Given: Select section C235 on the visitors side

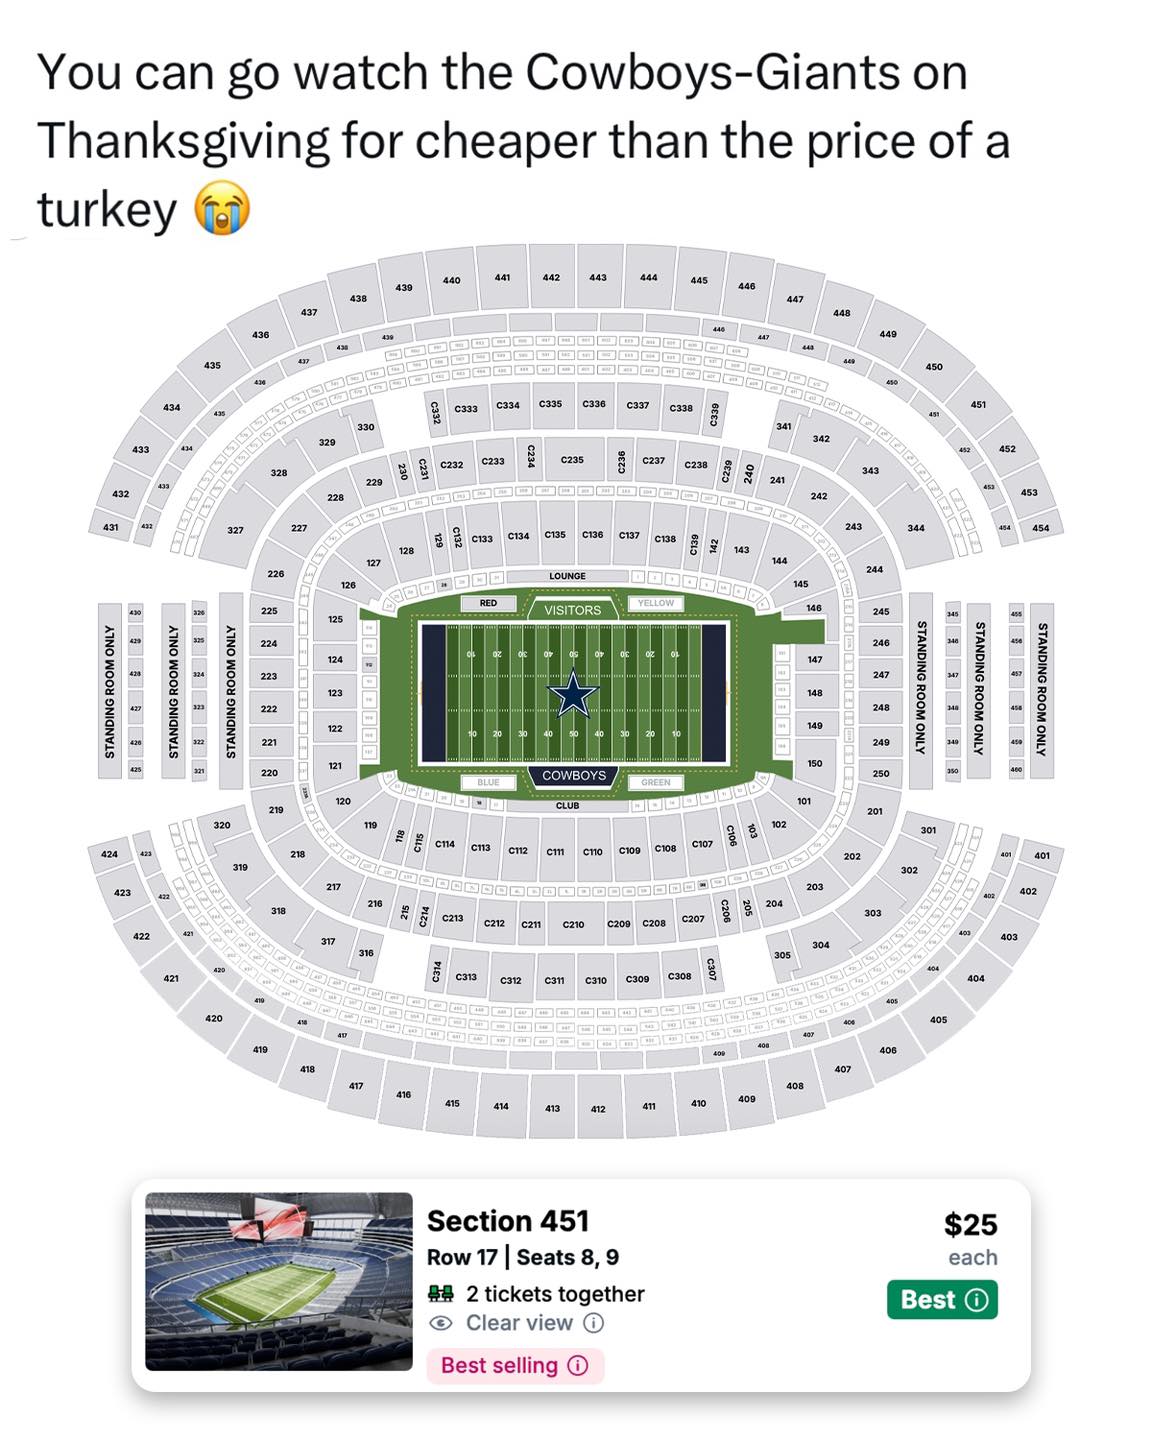Looking at the screenshot, I should point(572,460).
